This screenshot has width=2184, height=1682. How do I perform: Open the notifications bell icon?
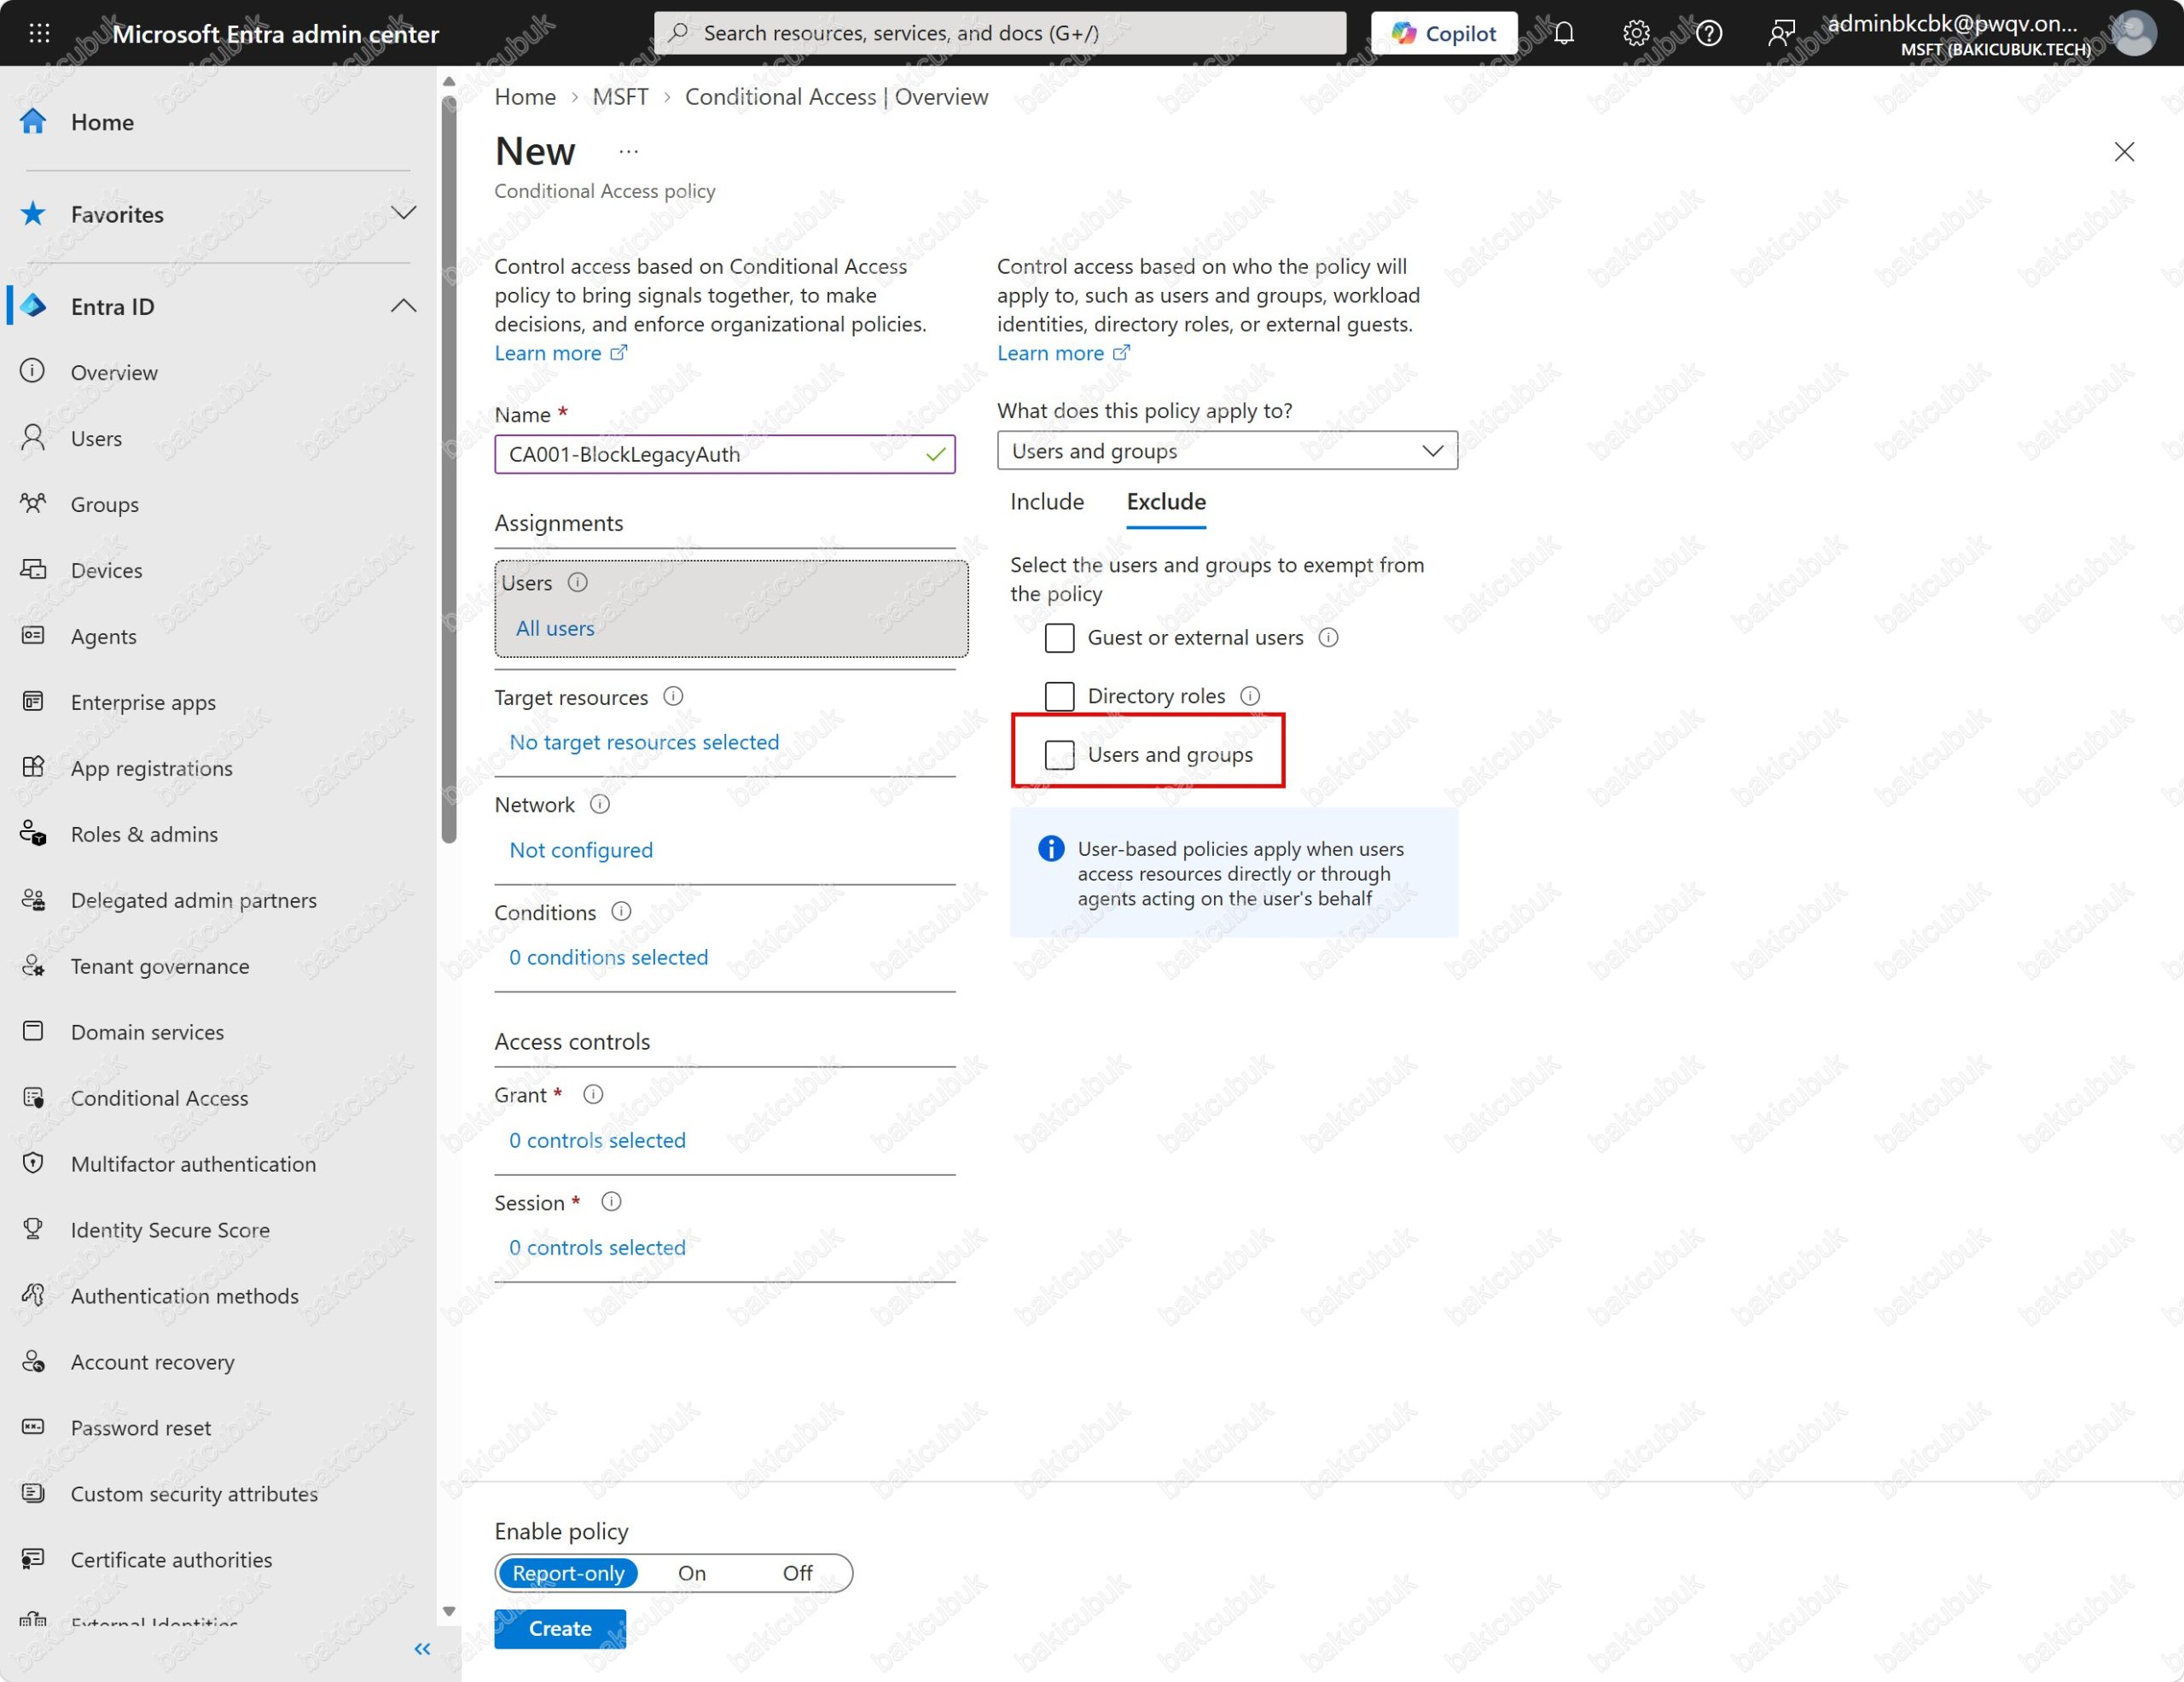(1564, 33)
